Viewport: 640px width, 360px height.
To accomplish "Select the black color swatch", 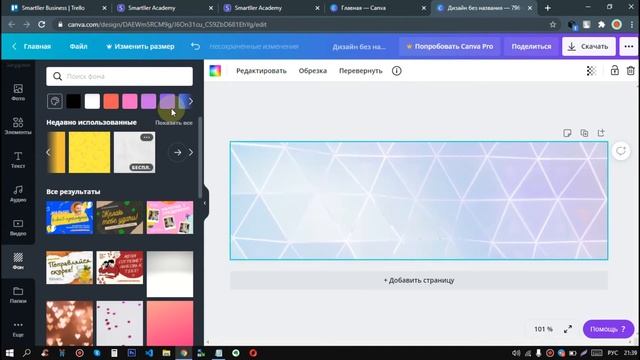I will pos(73,101).
